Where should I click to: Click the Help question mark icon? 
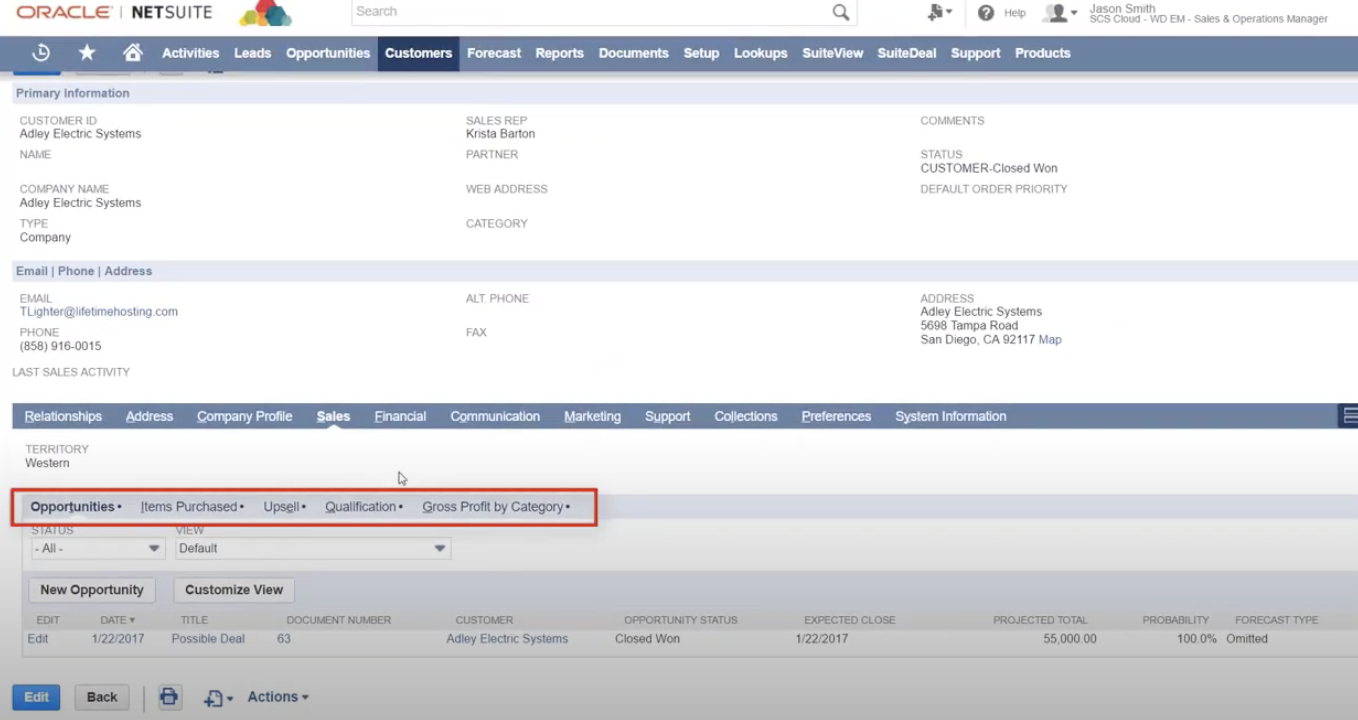click(x=986, y=13)
